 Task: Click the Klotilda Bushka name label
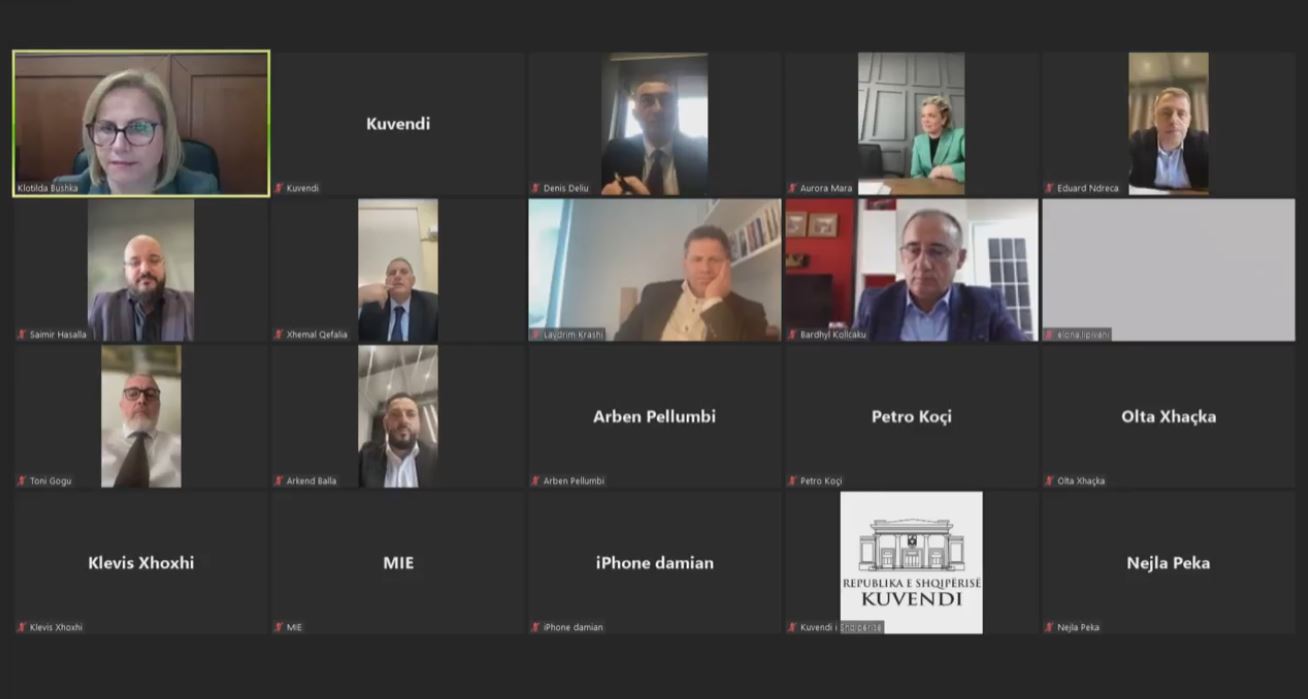(47, 188)
